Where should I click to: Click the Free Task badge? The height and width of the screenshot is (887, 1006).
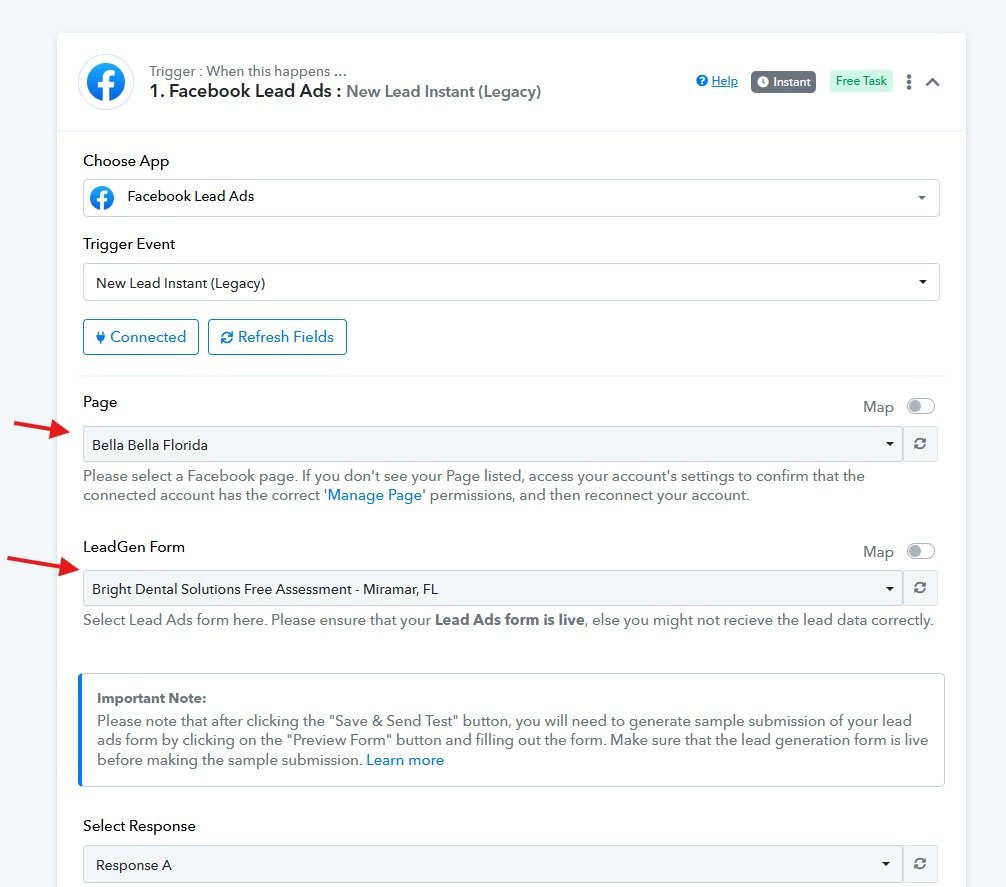(861, 81)
